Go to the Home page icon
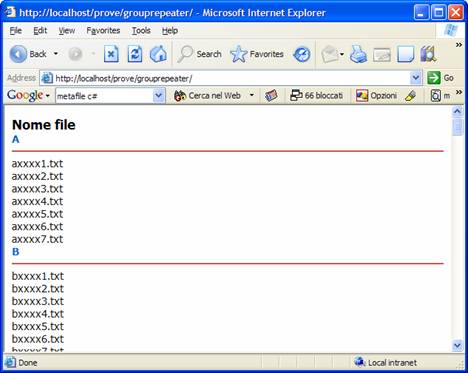The image size is (468, 373). 158,54
